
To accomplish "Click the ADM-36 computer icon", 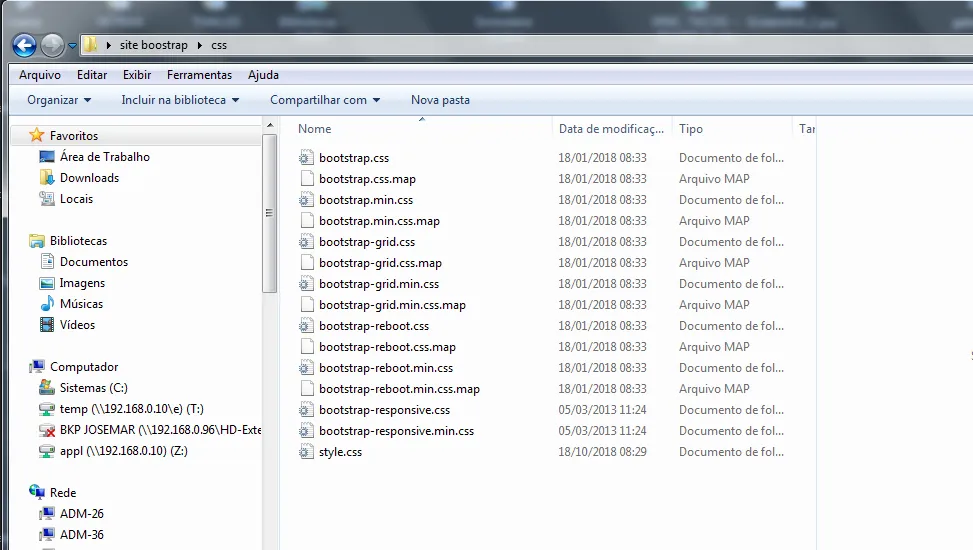I will click(x=47, y=534).
